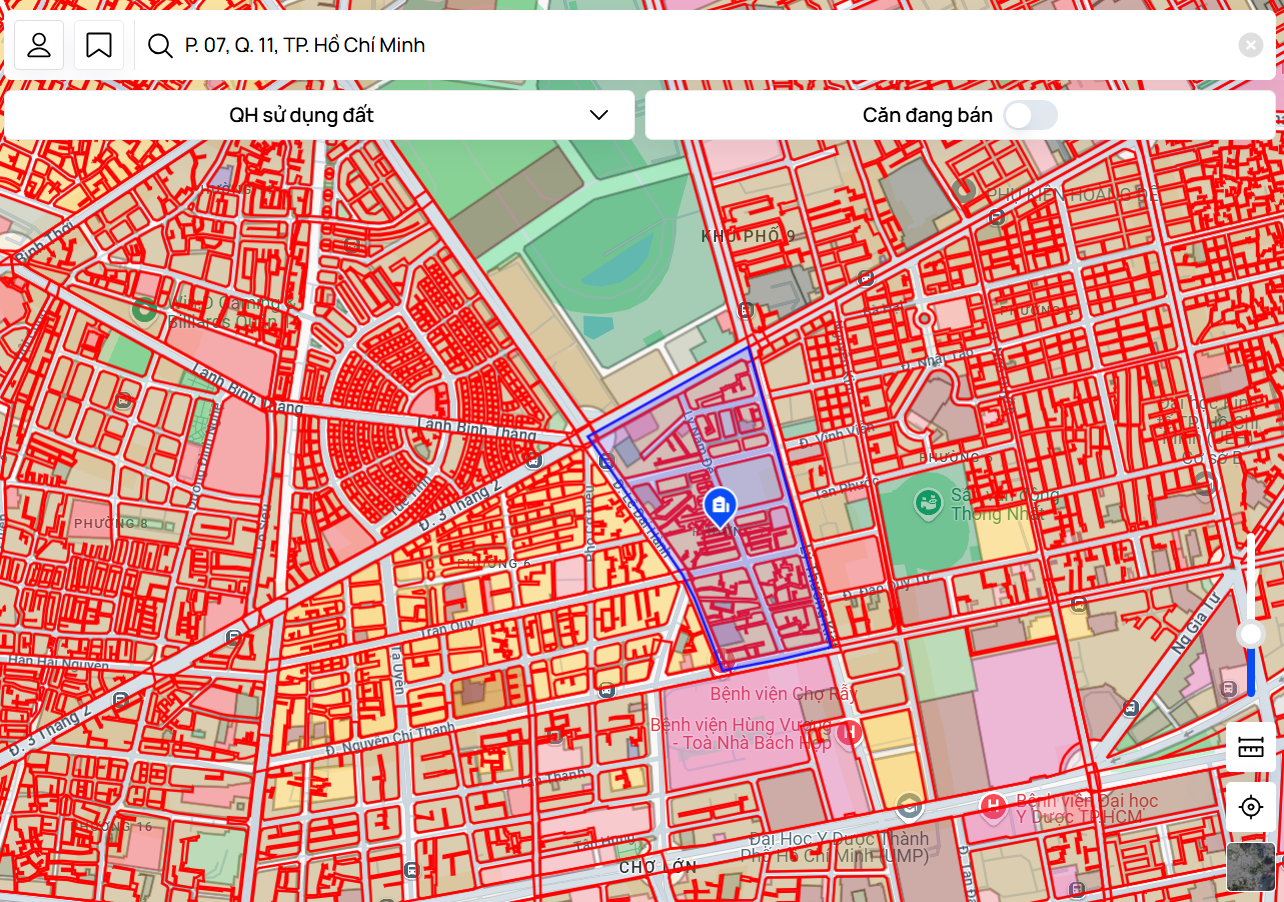The image size is (1284, 902).
Task: Select the ruler measure distance tool
Action: click(x=1251, y=747)
